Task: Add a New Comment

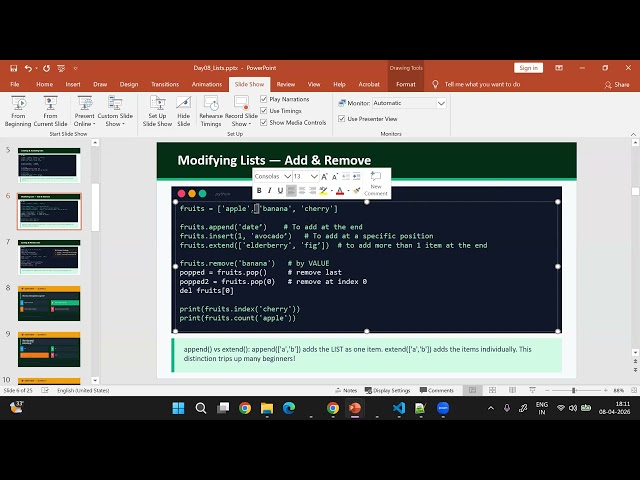Action: point(376,183)
